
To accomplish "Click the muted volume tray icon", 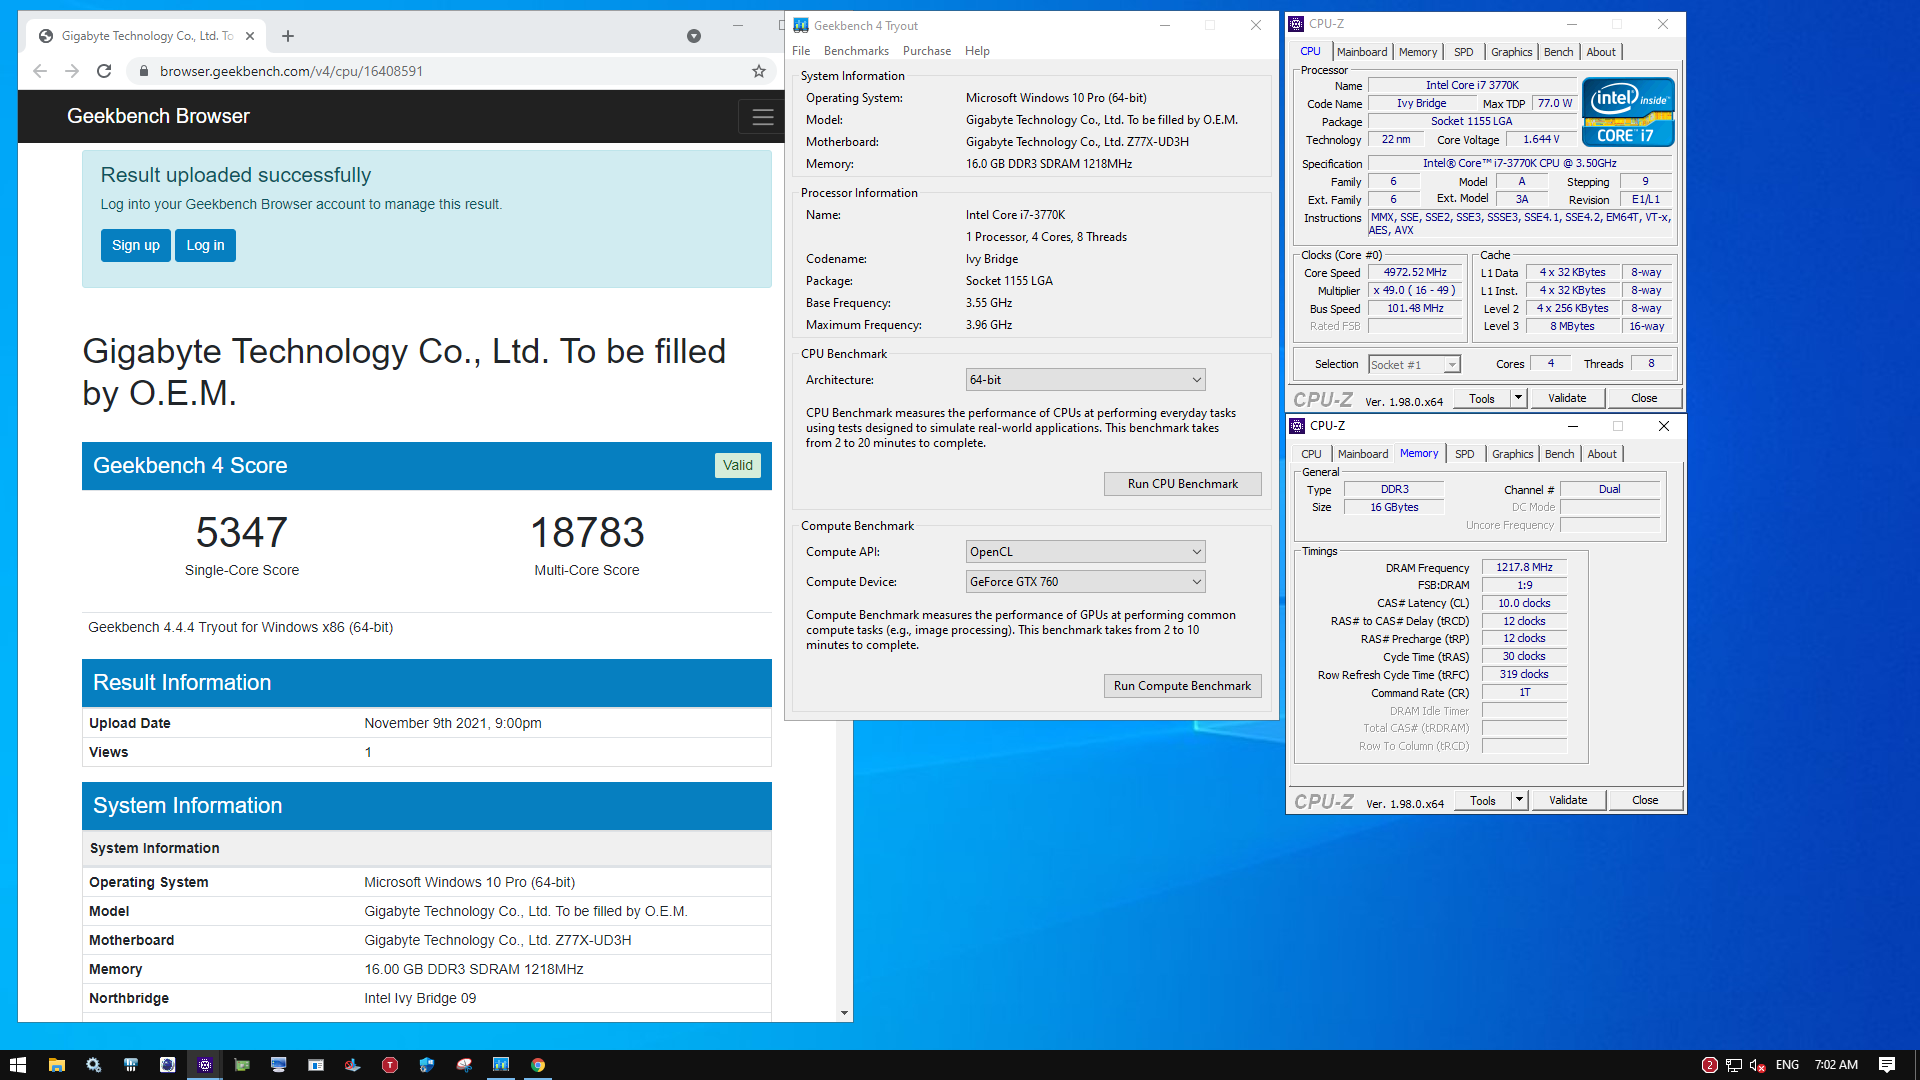I will point(1758,1065).
